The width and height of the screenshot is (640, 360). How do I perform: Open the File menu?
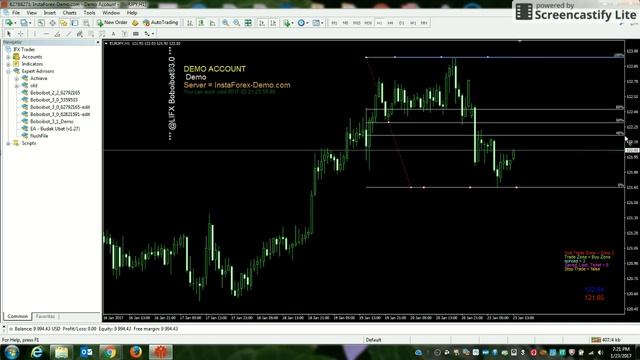[x=16, y=13]
